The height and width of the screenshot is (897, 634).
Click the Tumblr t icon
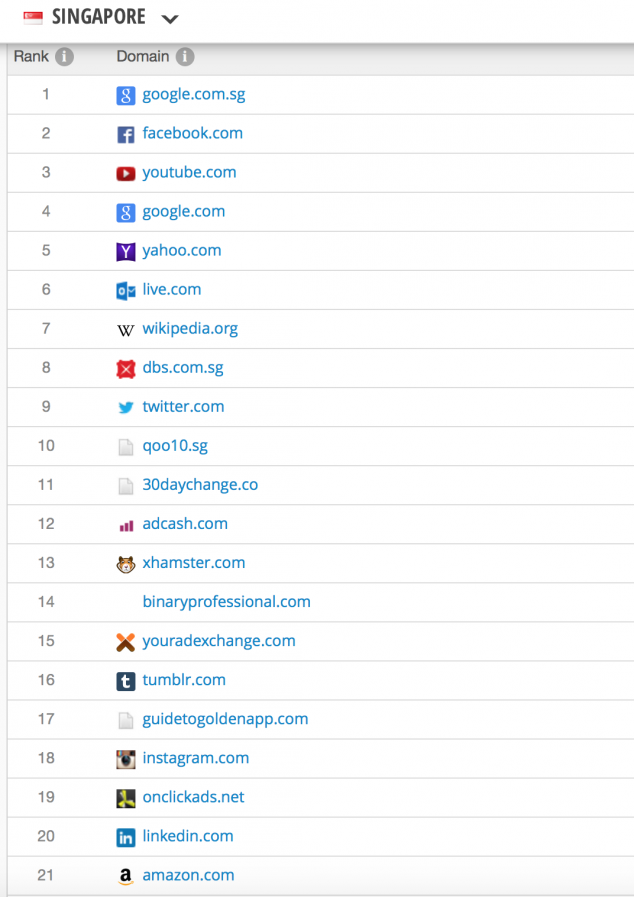(125, 681)
